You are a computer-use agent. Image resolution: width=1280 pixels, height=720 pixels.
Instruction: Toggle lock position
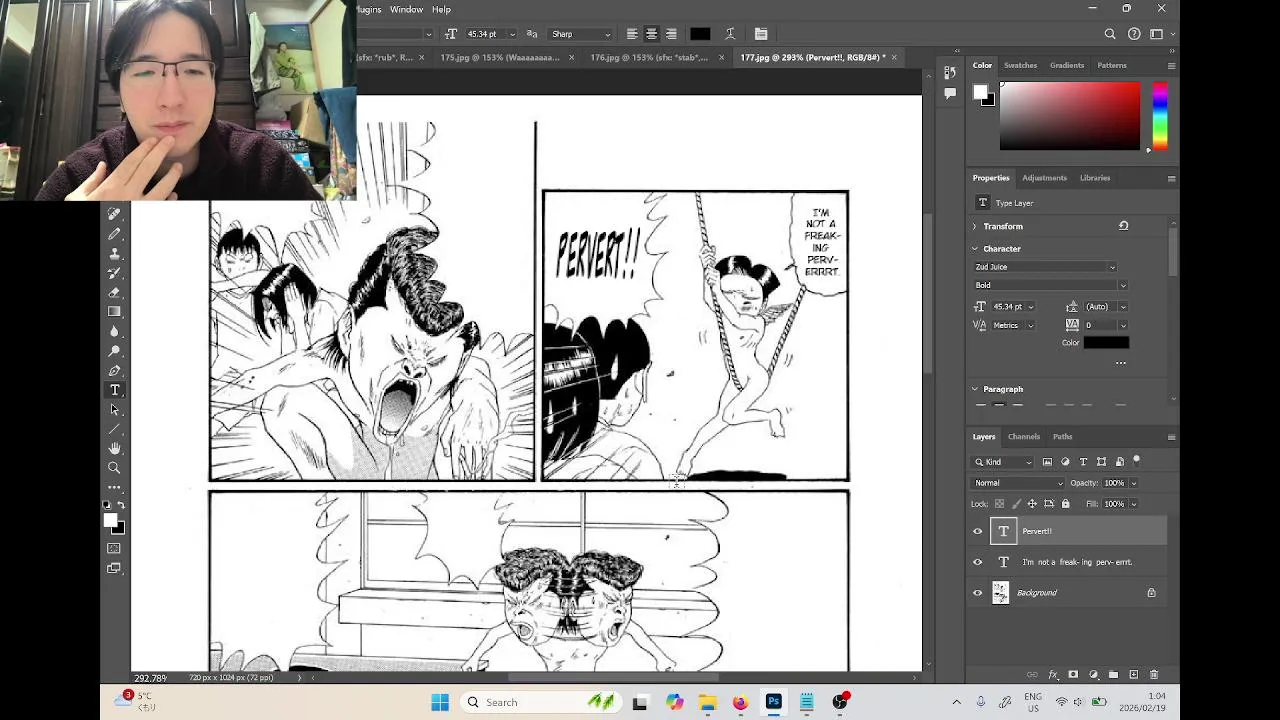tap(1032, 504)
